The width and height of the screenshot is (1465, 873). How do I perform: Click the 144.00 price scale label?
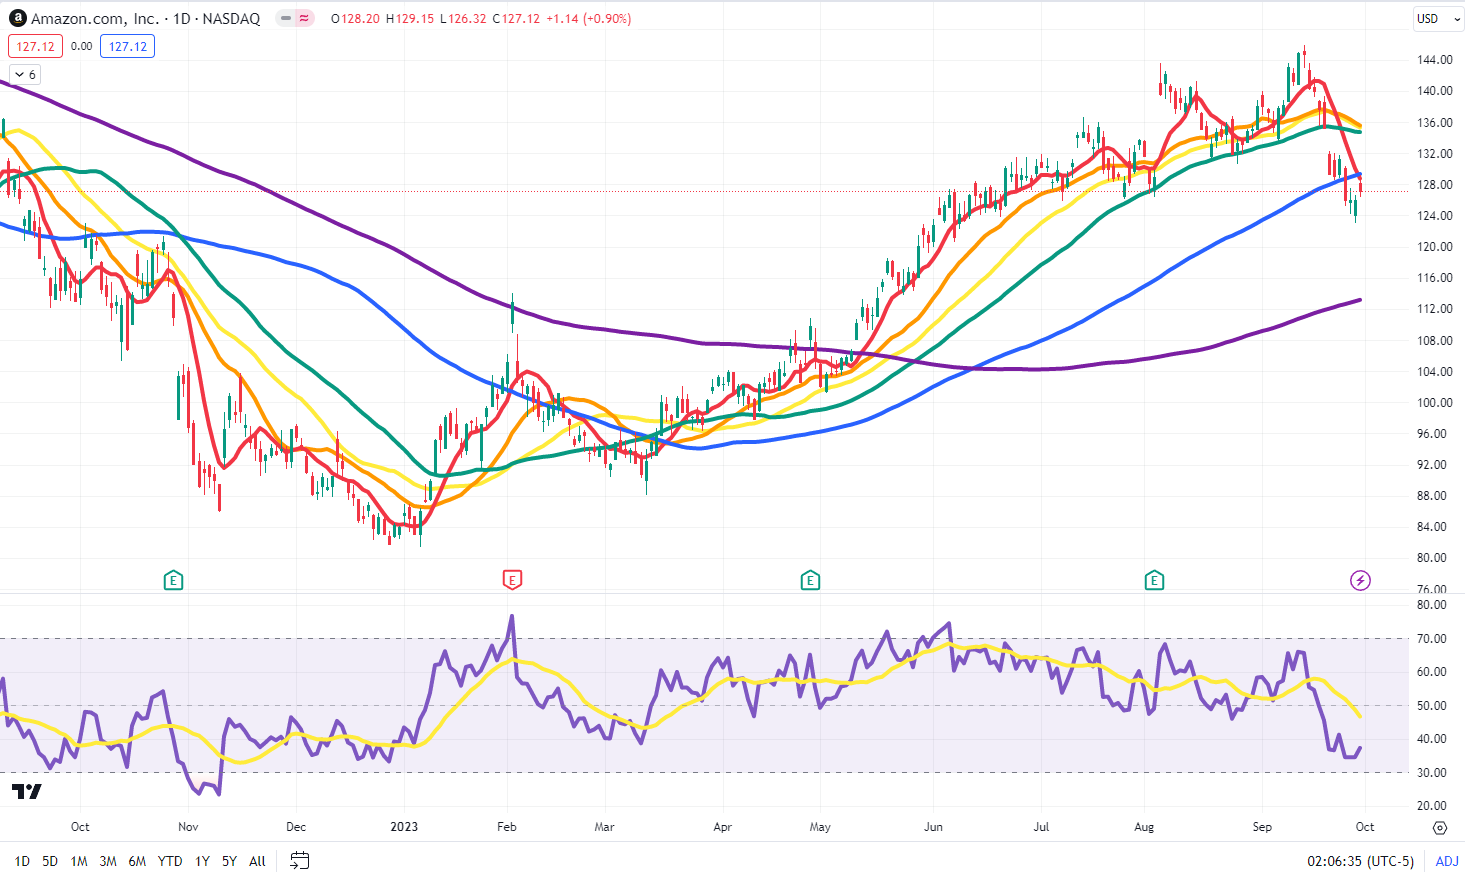click(x=1434, y=60)
